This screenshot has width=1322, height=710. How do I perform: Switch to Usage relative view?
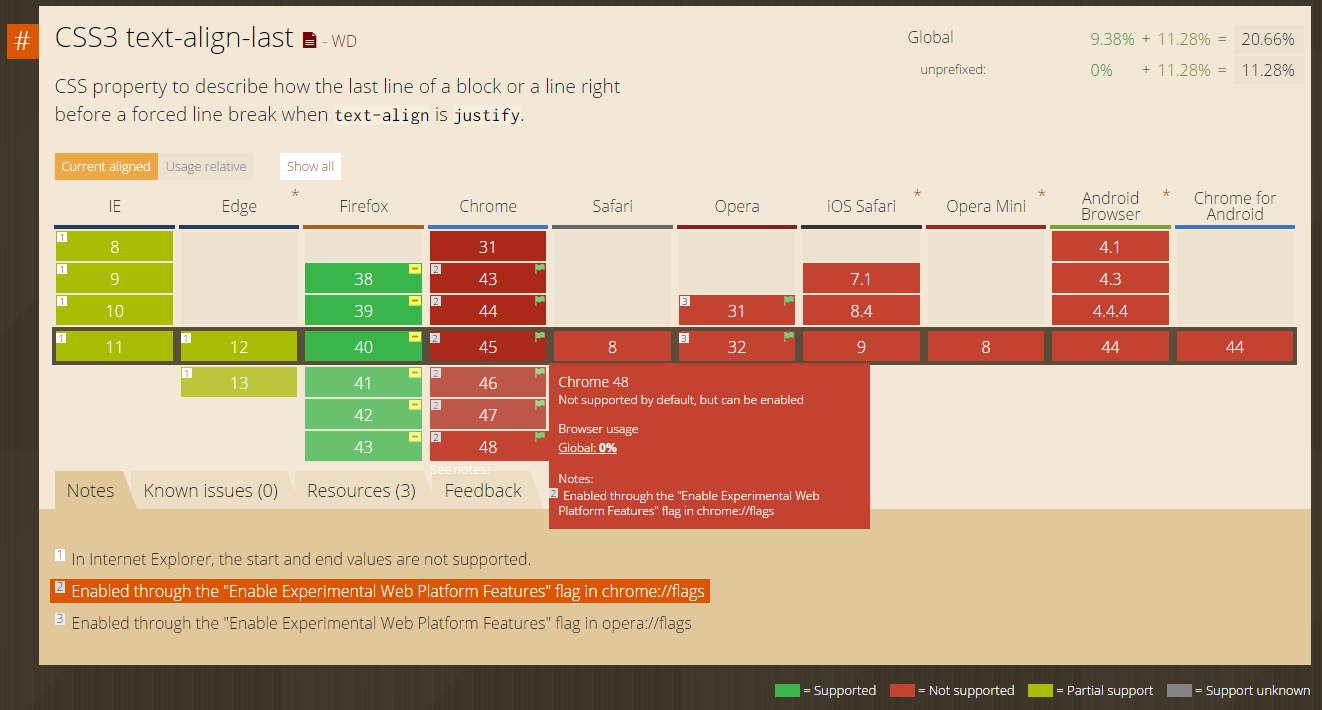pyautogui.click(x=206, y=167)
